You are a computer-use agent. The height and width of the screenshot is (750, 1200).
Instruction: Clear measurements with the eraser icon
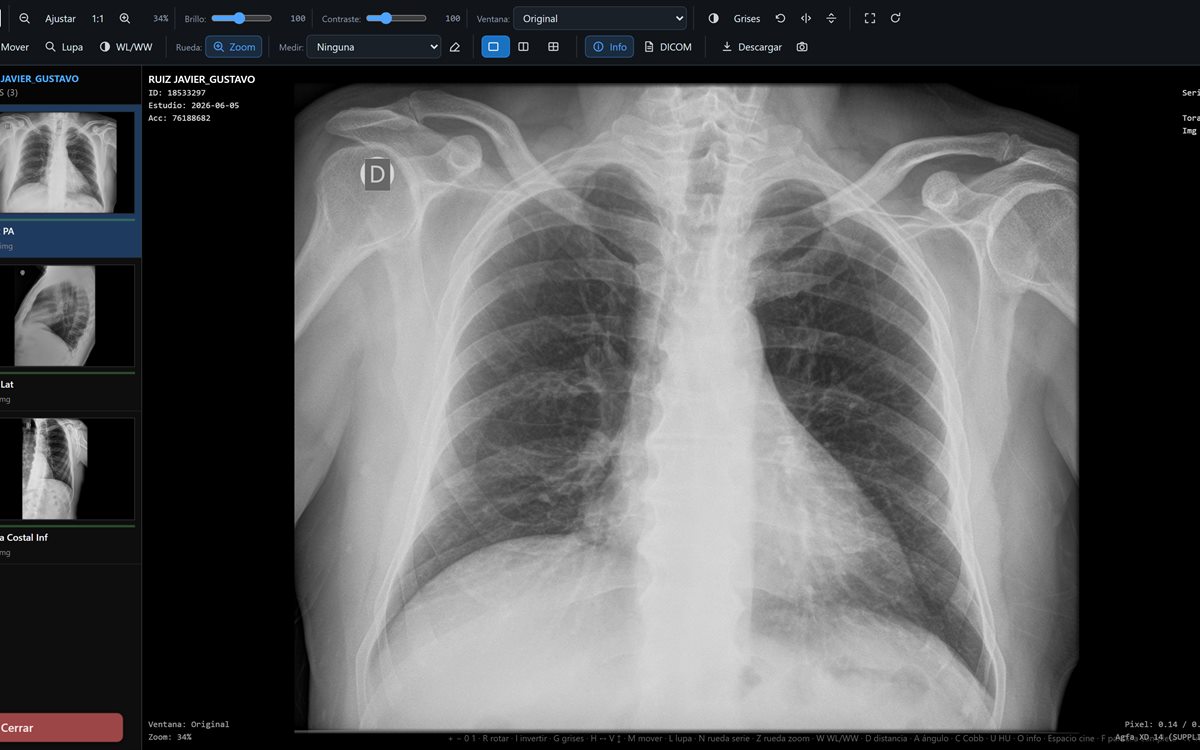[x=455, y=47]
